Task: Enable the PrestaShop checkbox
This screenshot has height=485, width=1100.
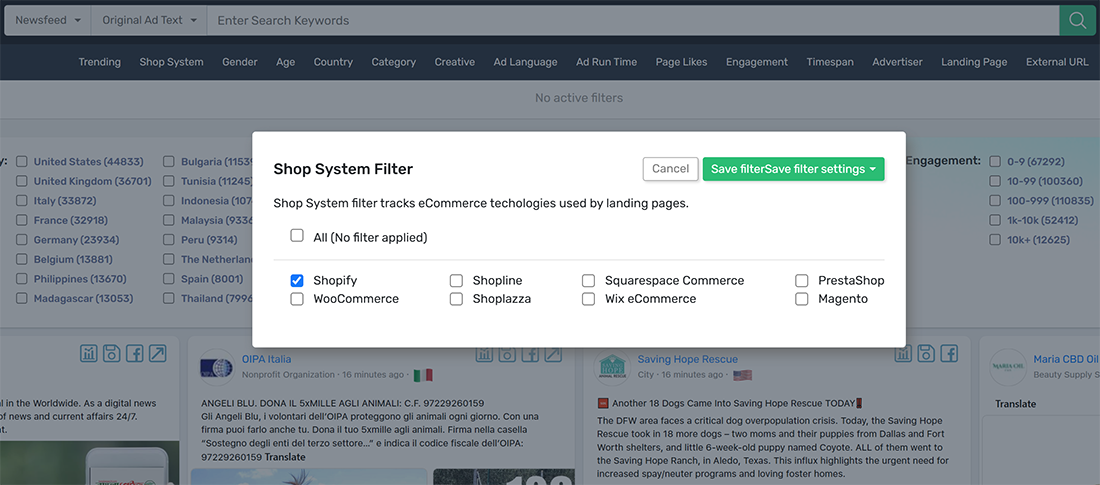Action: [802, 280]
